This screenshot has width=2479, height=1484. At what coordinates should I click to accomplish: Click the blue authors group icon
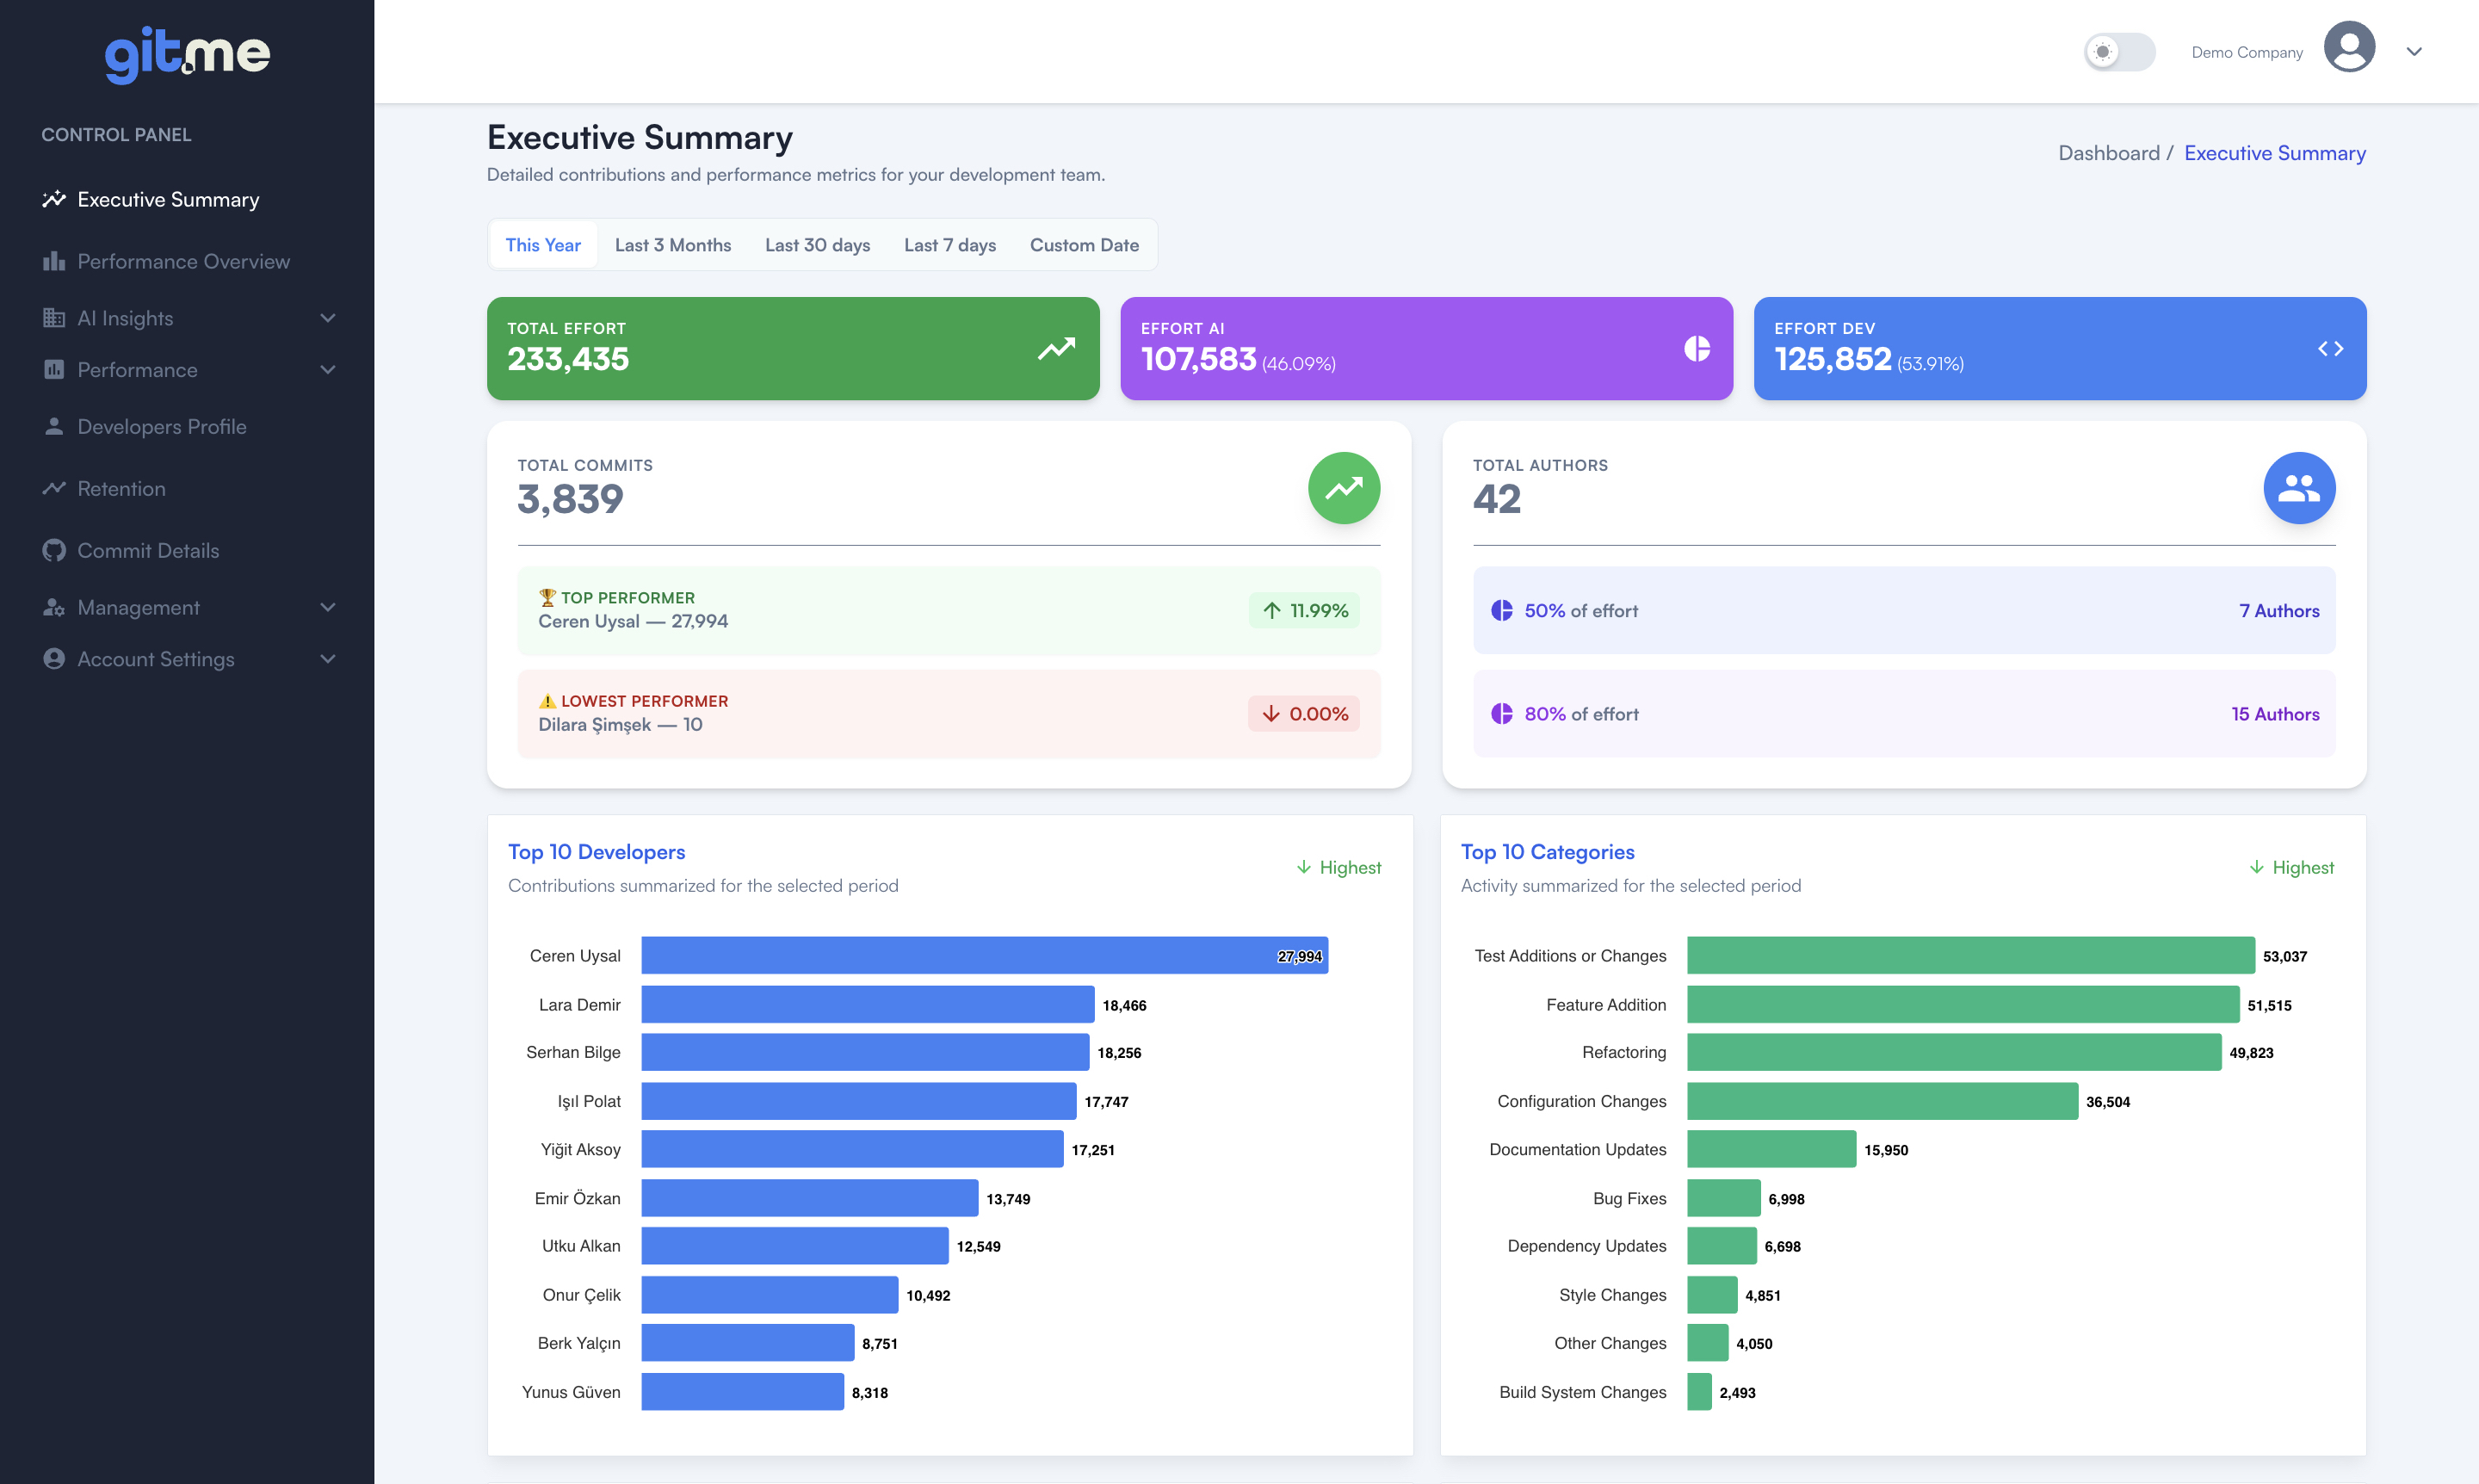click(2298, 488)
